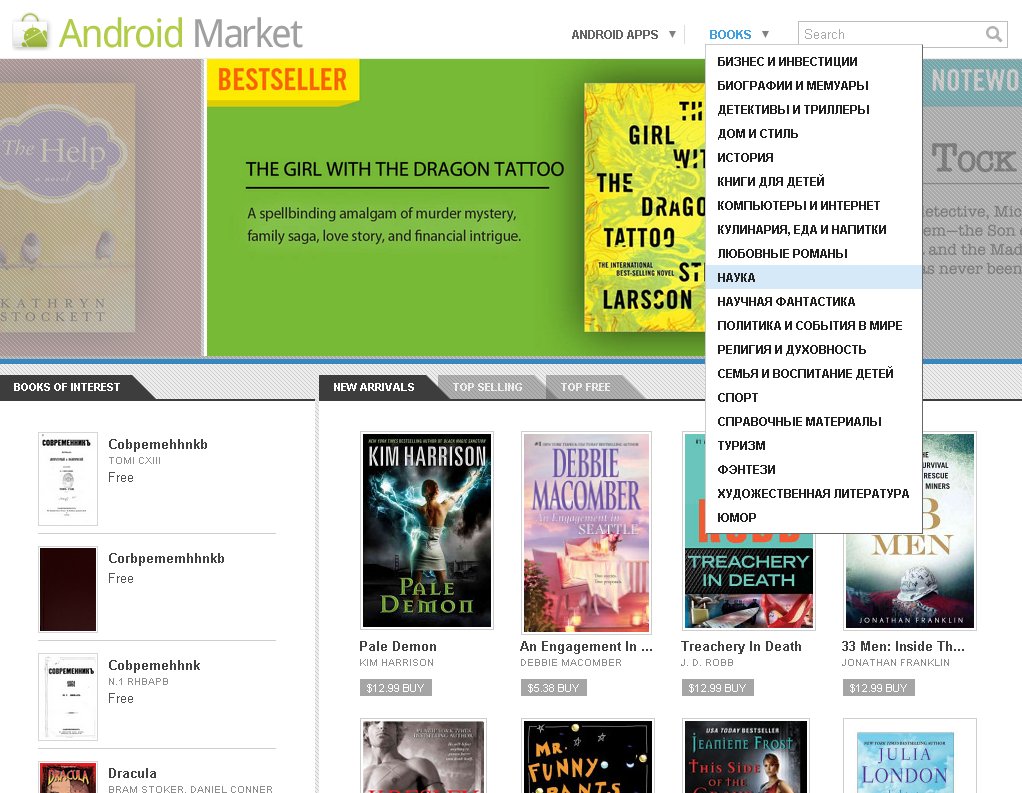Switch to New Arrivals tab
The width and height of the screenshot is (1022, 793).
[373, 387]
